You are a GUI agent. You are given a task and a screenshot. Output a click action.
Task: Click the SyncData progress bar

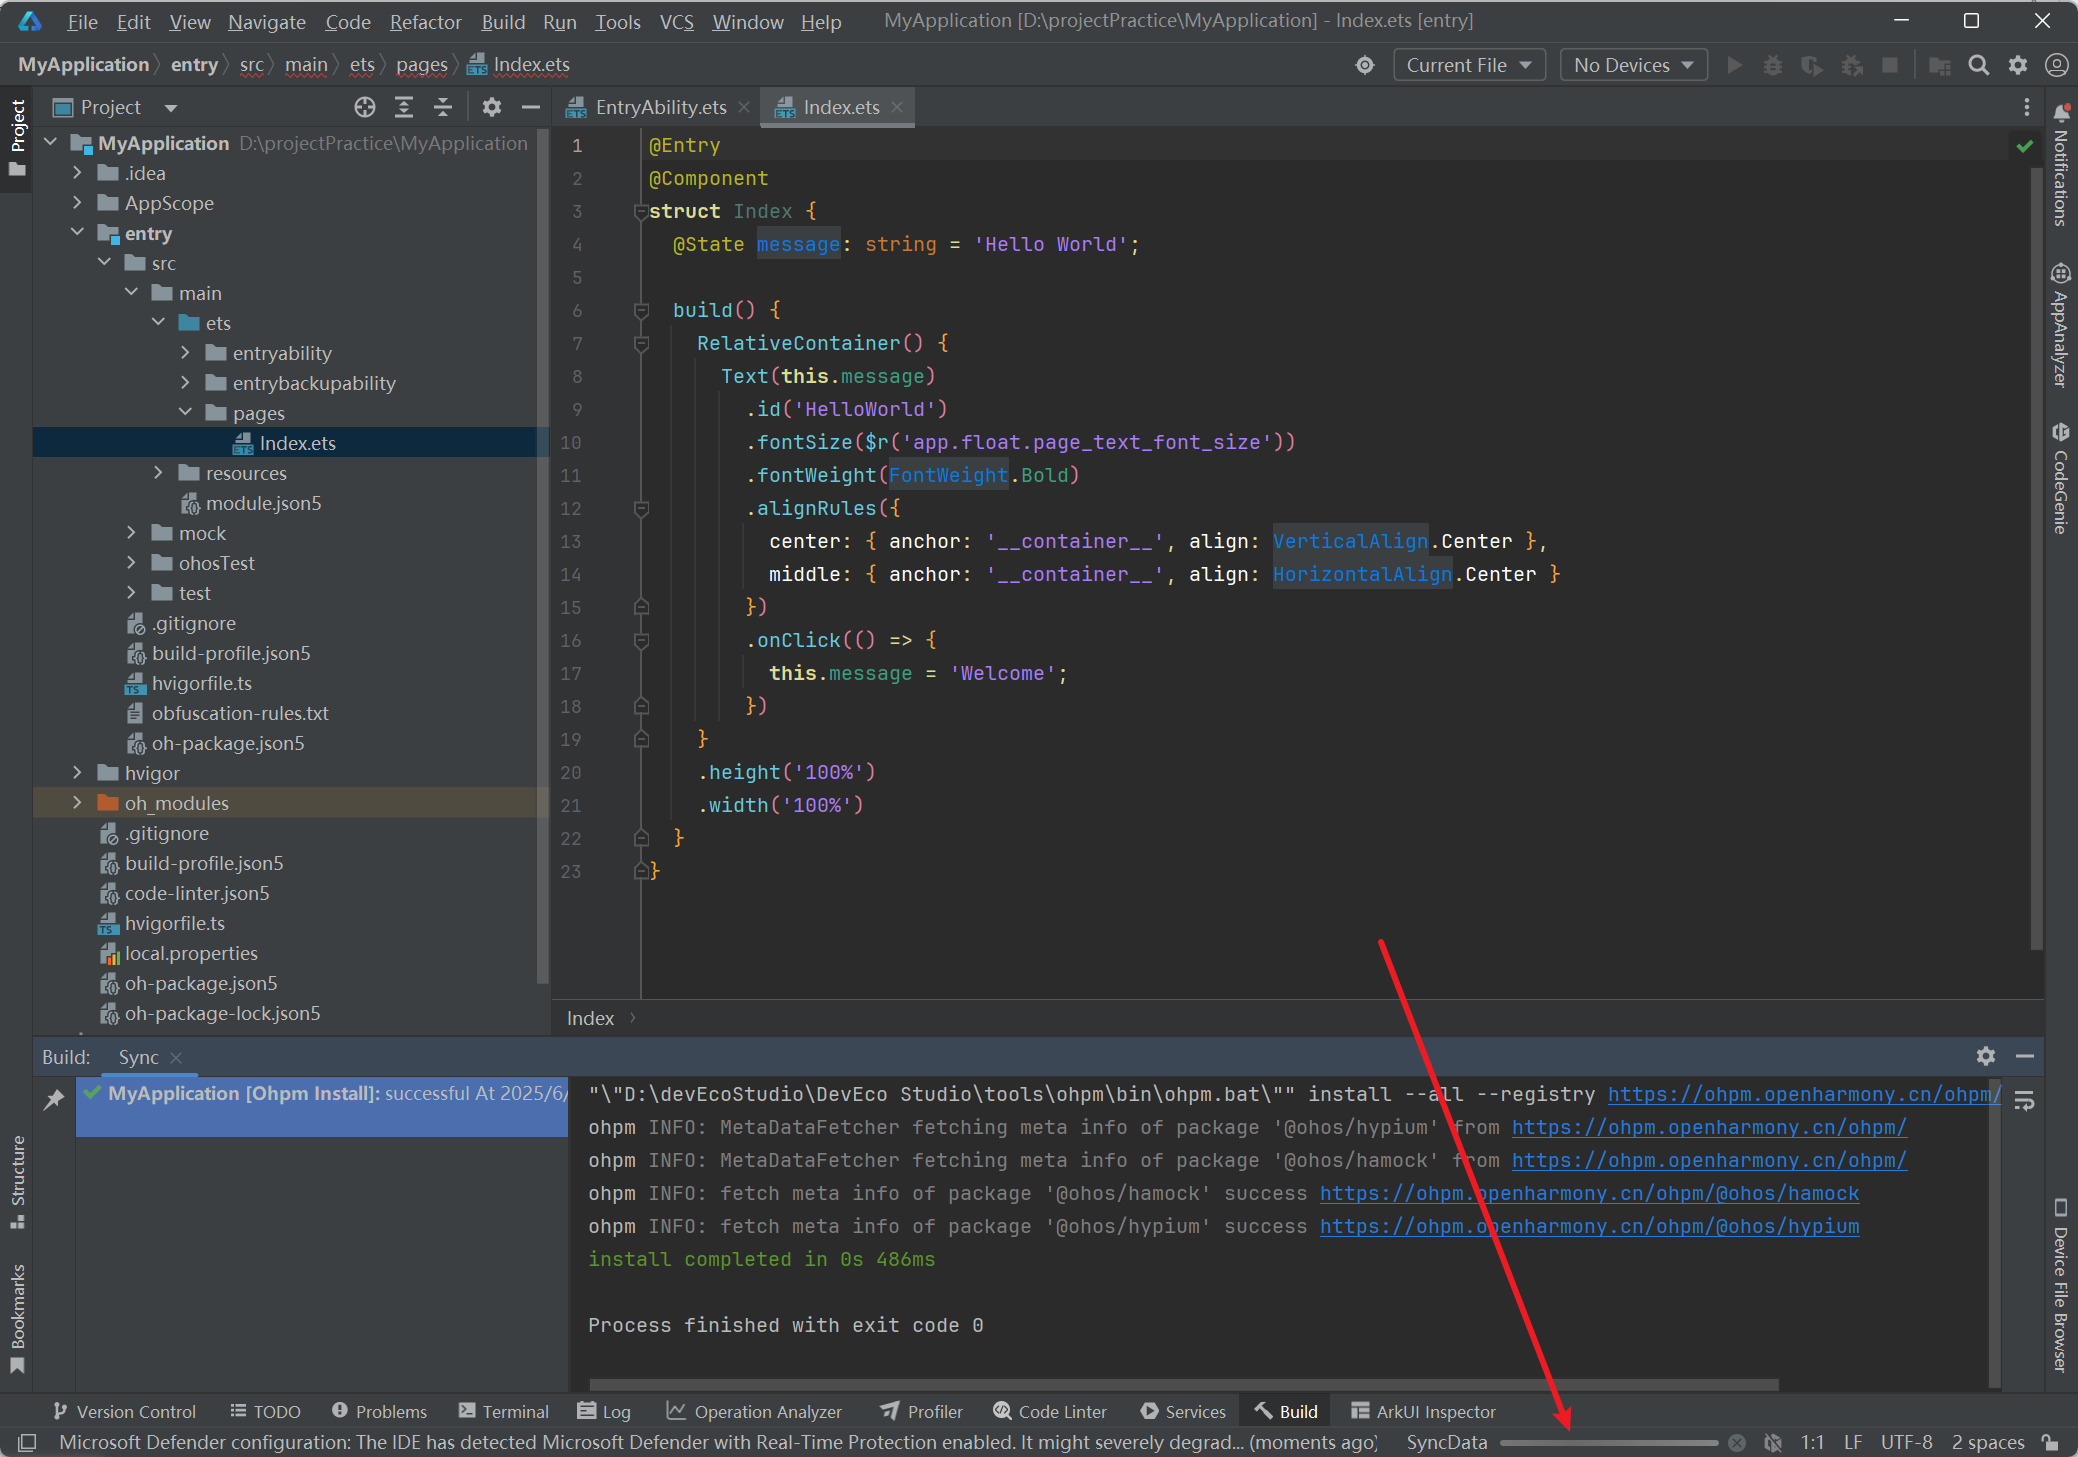click(x=1608, y=1442)
